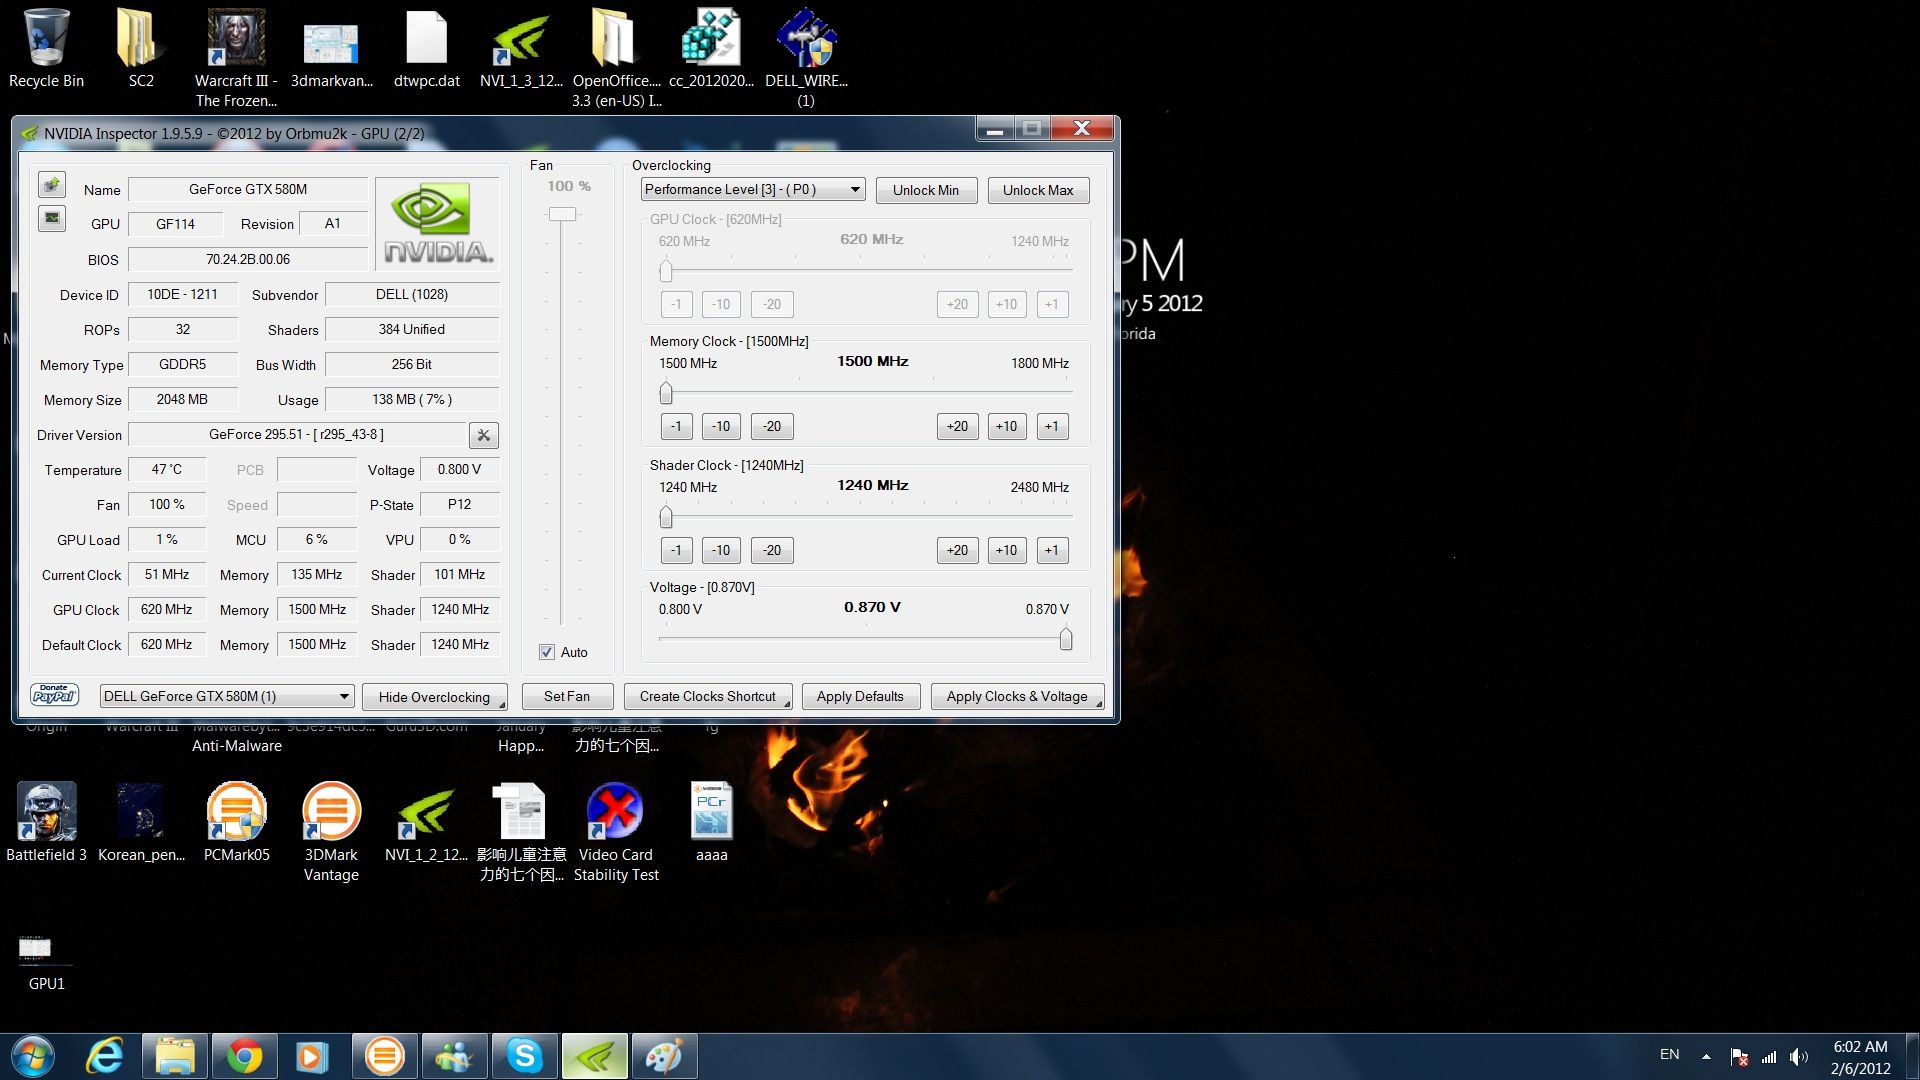
Task: Increase Memory Clock by +10
Action: point(1006,426)
